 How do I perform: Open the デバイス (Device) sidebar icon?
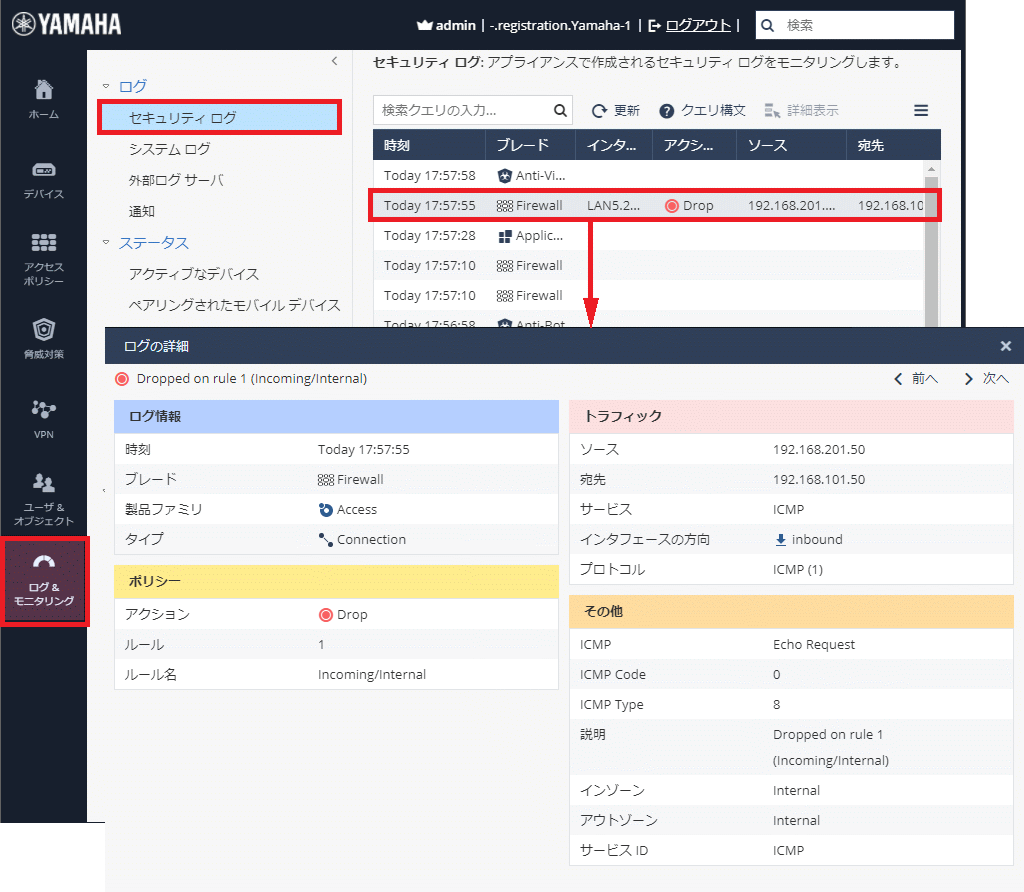click(x=43, y=179)
